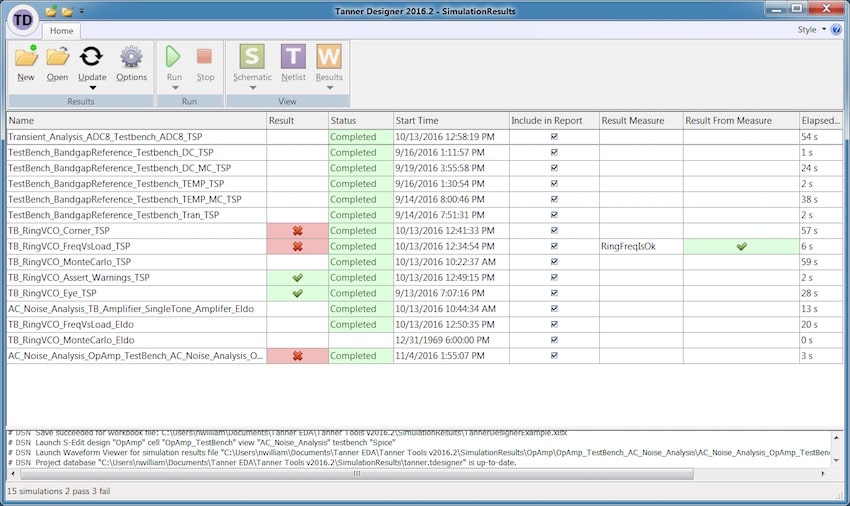Screen dimensions: 850x506
Task: Expand the Results view dropdown arrow
Action: [330, 88]
